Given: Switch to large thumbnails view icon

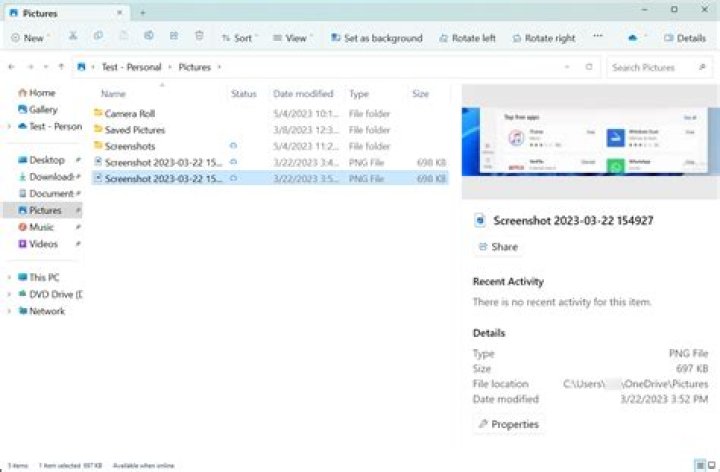Looking at the screenshot, I should click(x=712, y=466).
